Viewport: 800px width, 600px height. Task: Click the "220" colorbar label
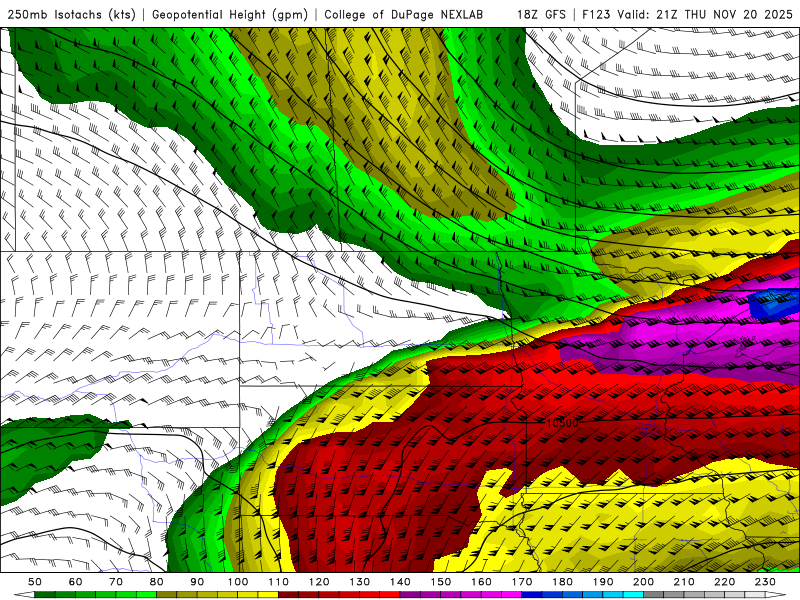tap(725, 582)
